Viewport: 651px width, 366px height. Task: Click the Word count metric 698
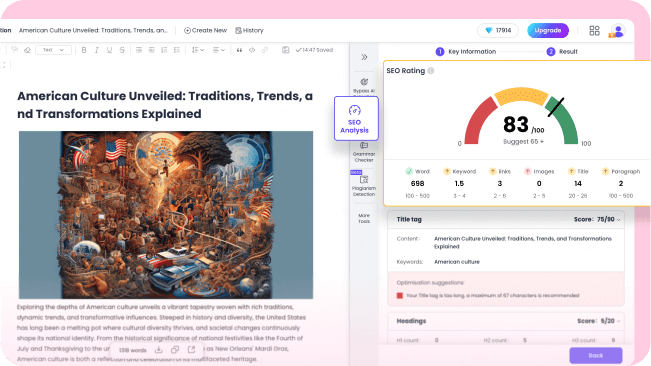click(x=417, y=183)
